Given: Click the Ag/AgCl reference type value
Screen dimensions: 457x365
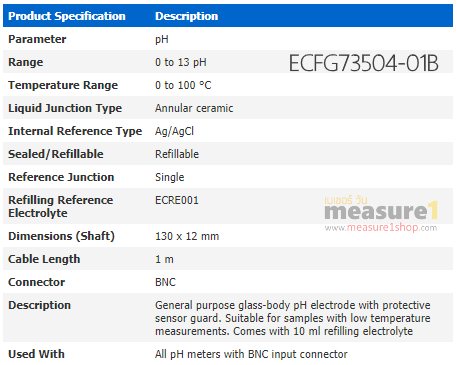Looking at the screenshot, I should 174,131.
